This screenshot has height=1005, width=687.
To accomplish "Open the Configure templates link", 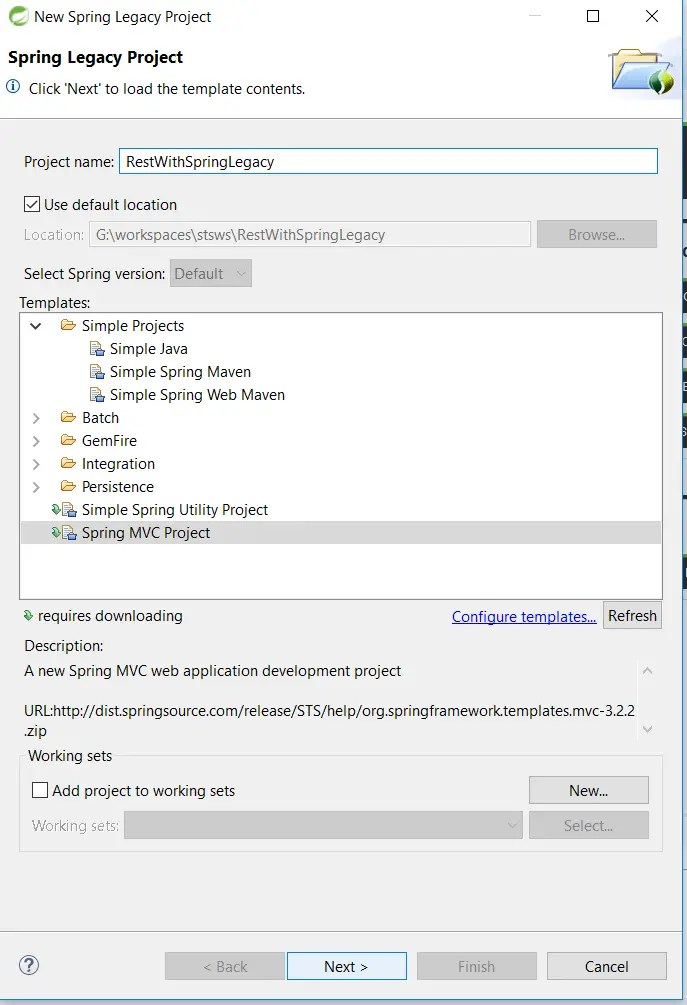I will pos(524,617).
